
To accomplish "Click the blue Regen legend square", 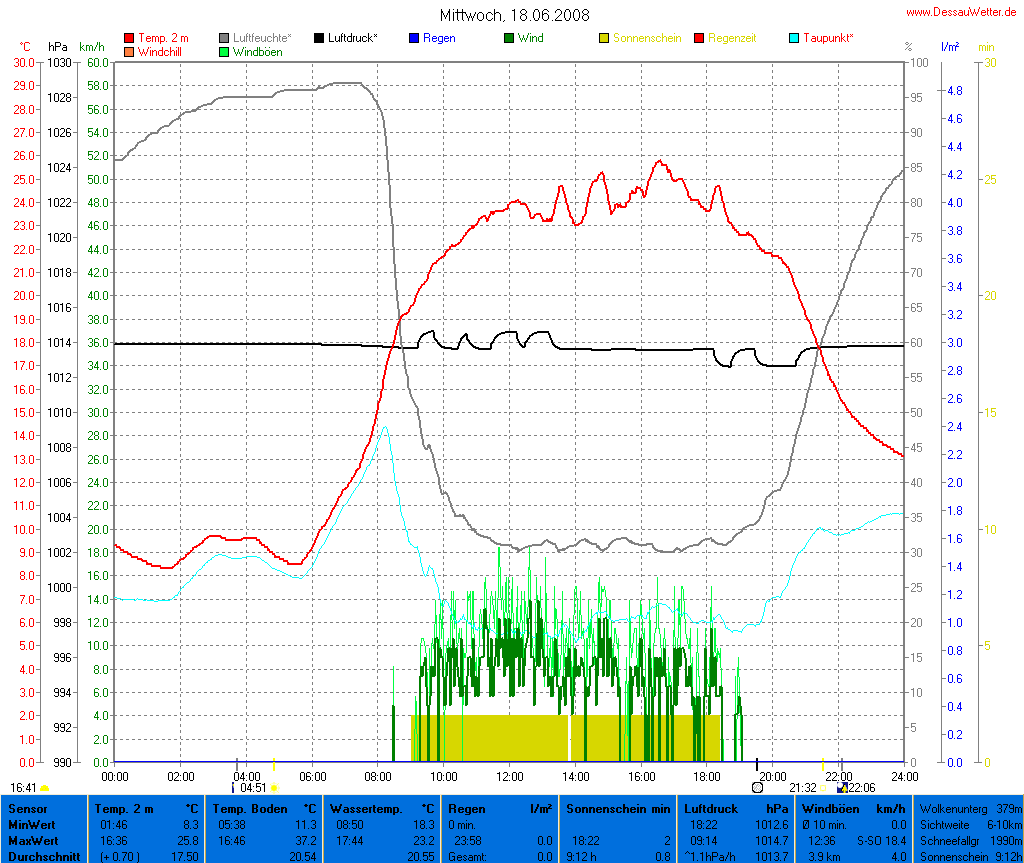I will 414,38.
